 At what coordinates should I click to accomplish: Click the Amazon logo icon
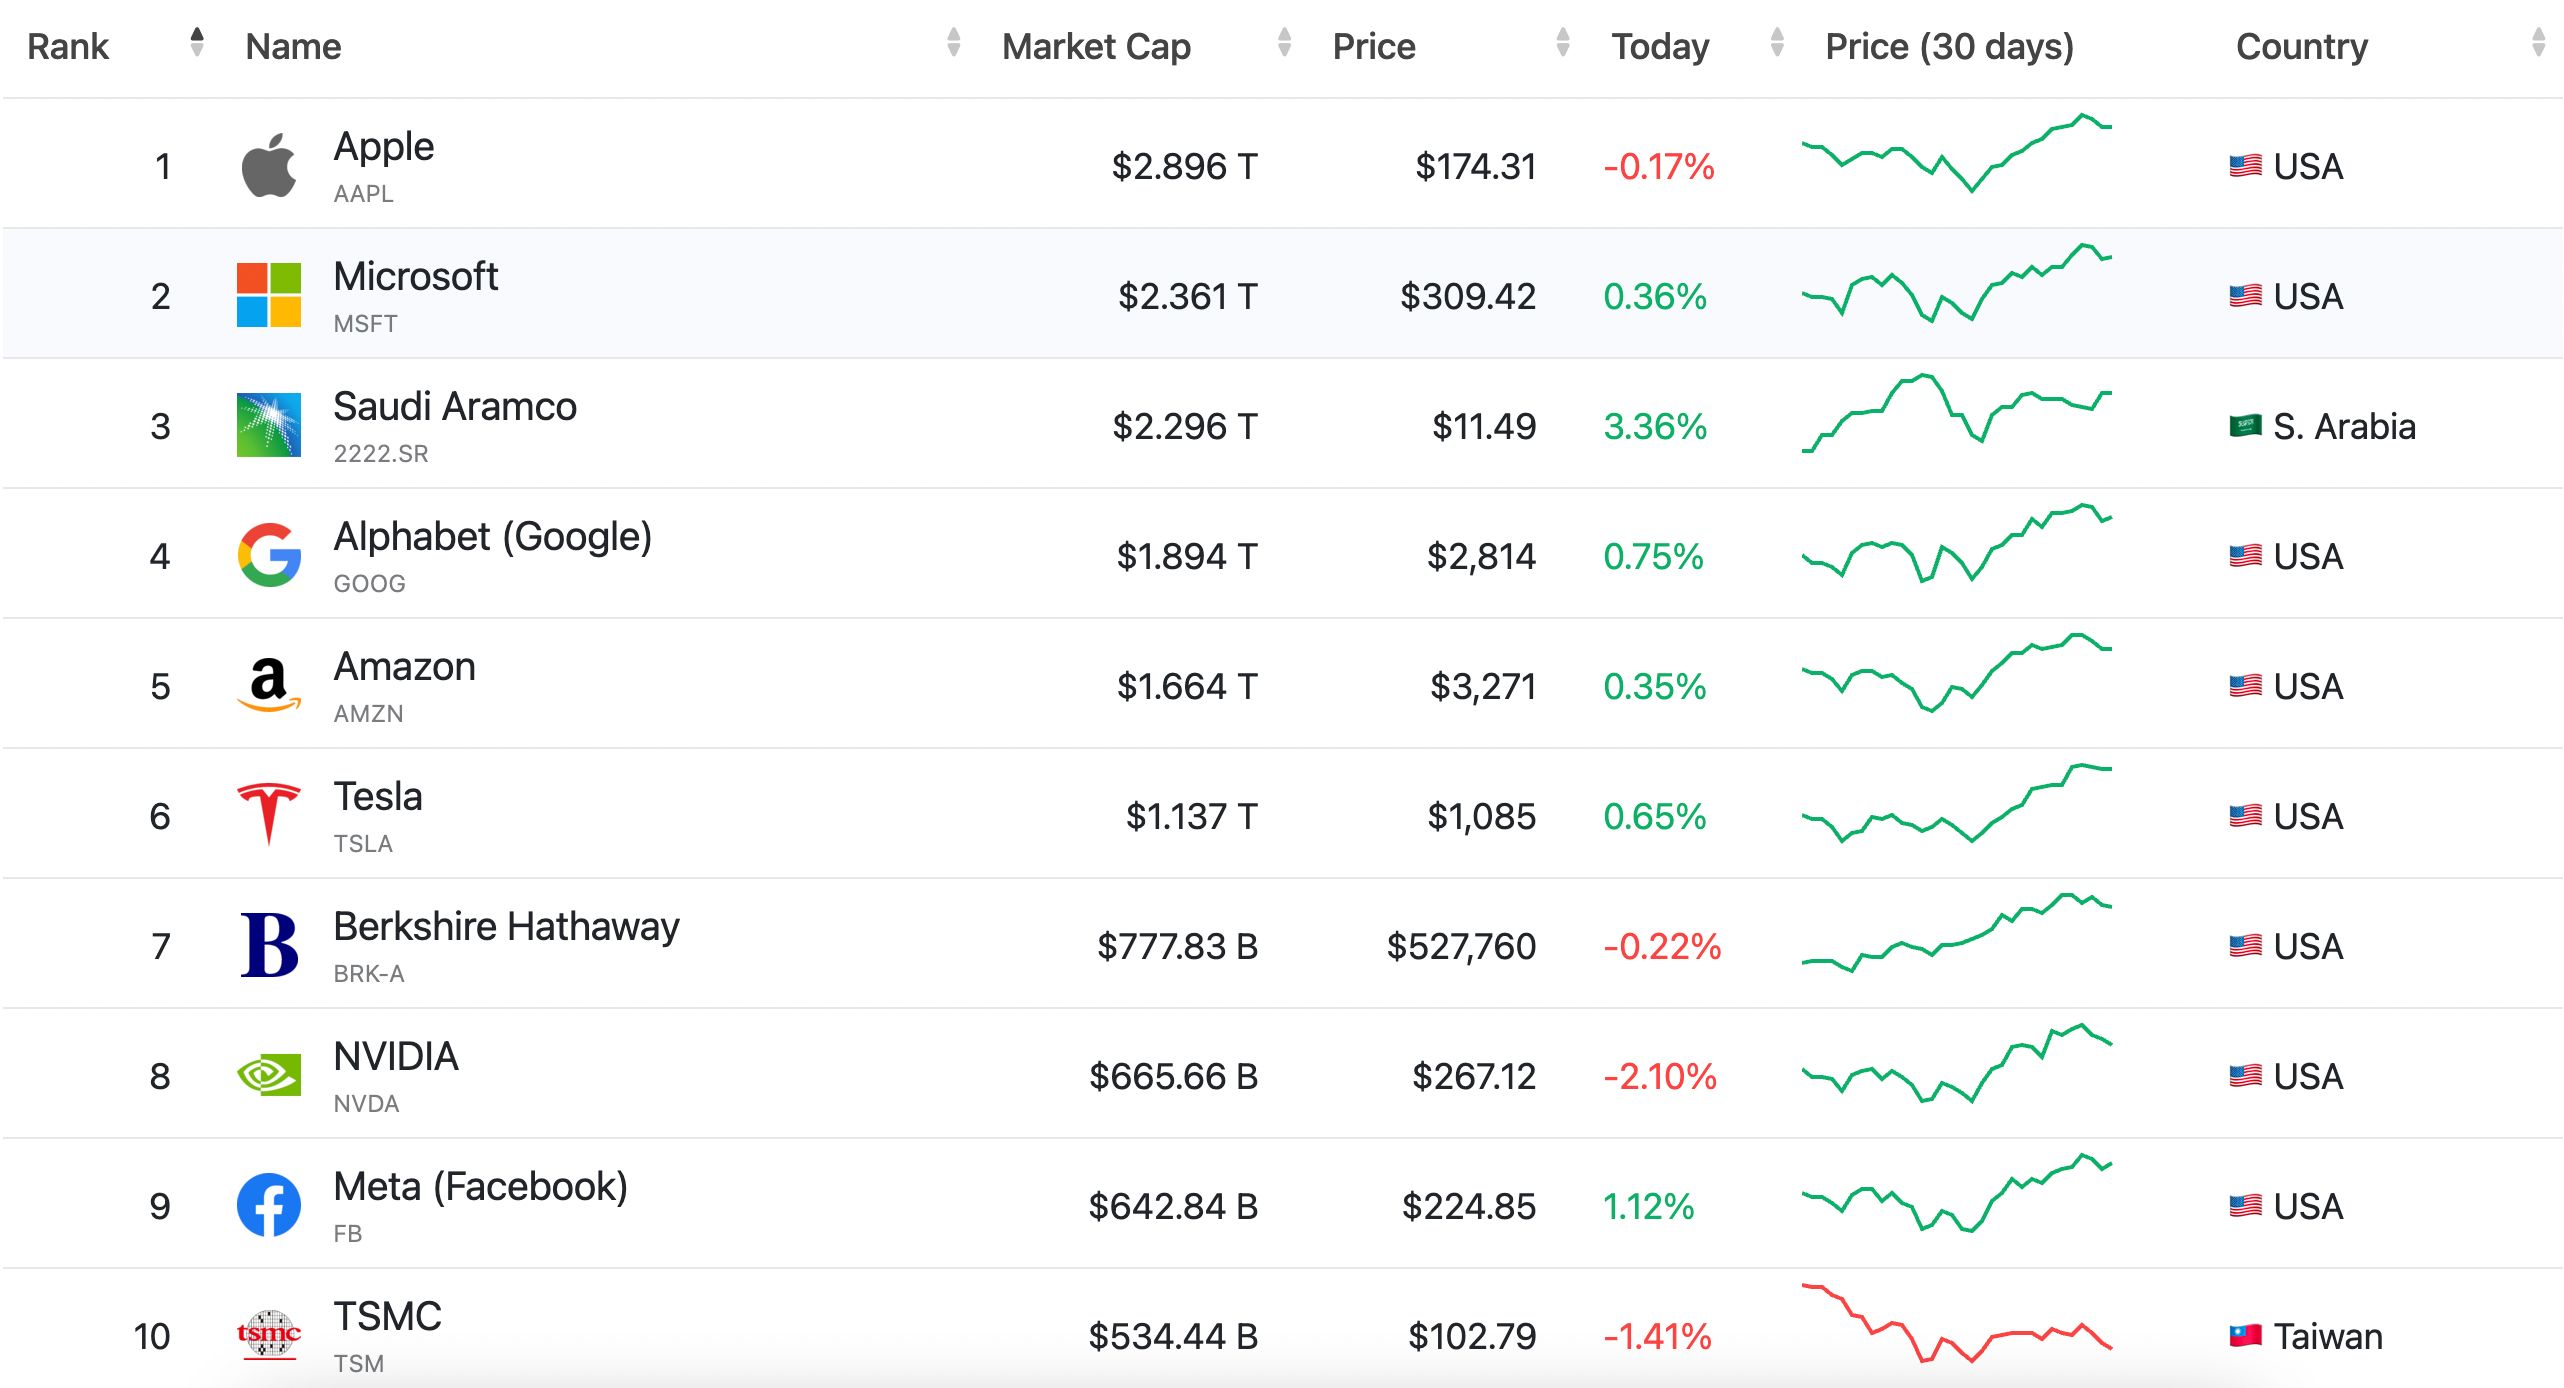click(x=269, y=685)
